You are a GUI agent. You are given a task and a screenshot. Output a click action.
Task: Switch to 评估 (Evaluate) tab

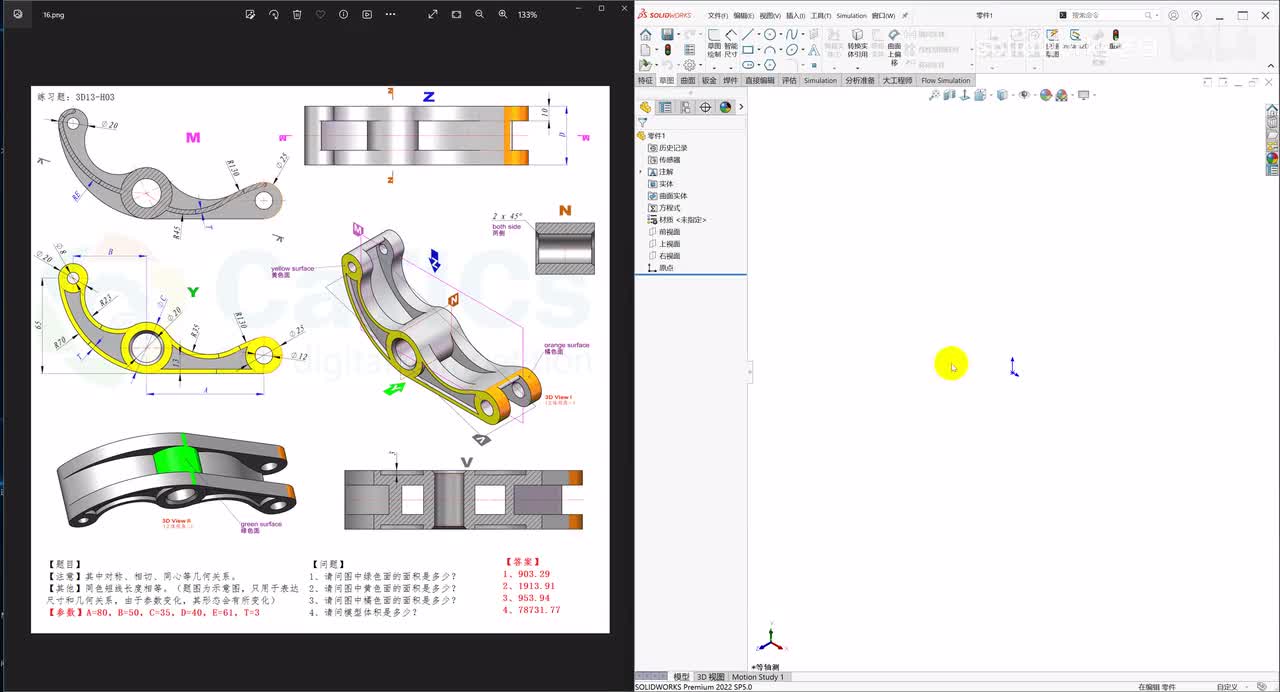point(789,80)
